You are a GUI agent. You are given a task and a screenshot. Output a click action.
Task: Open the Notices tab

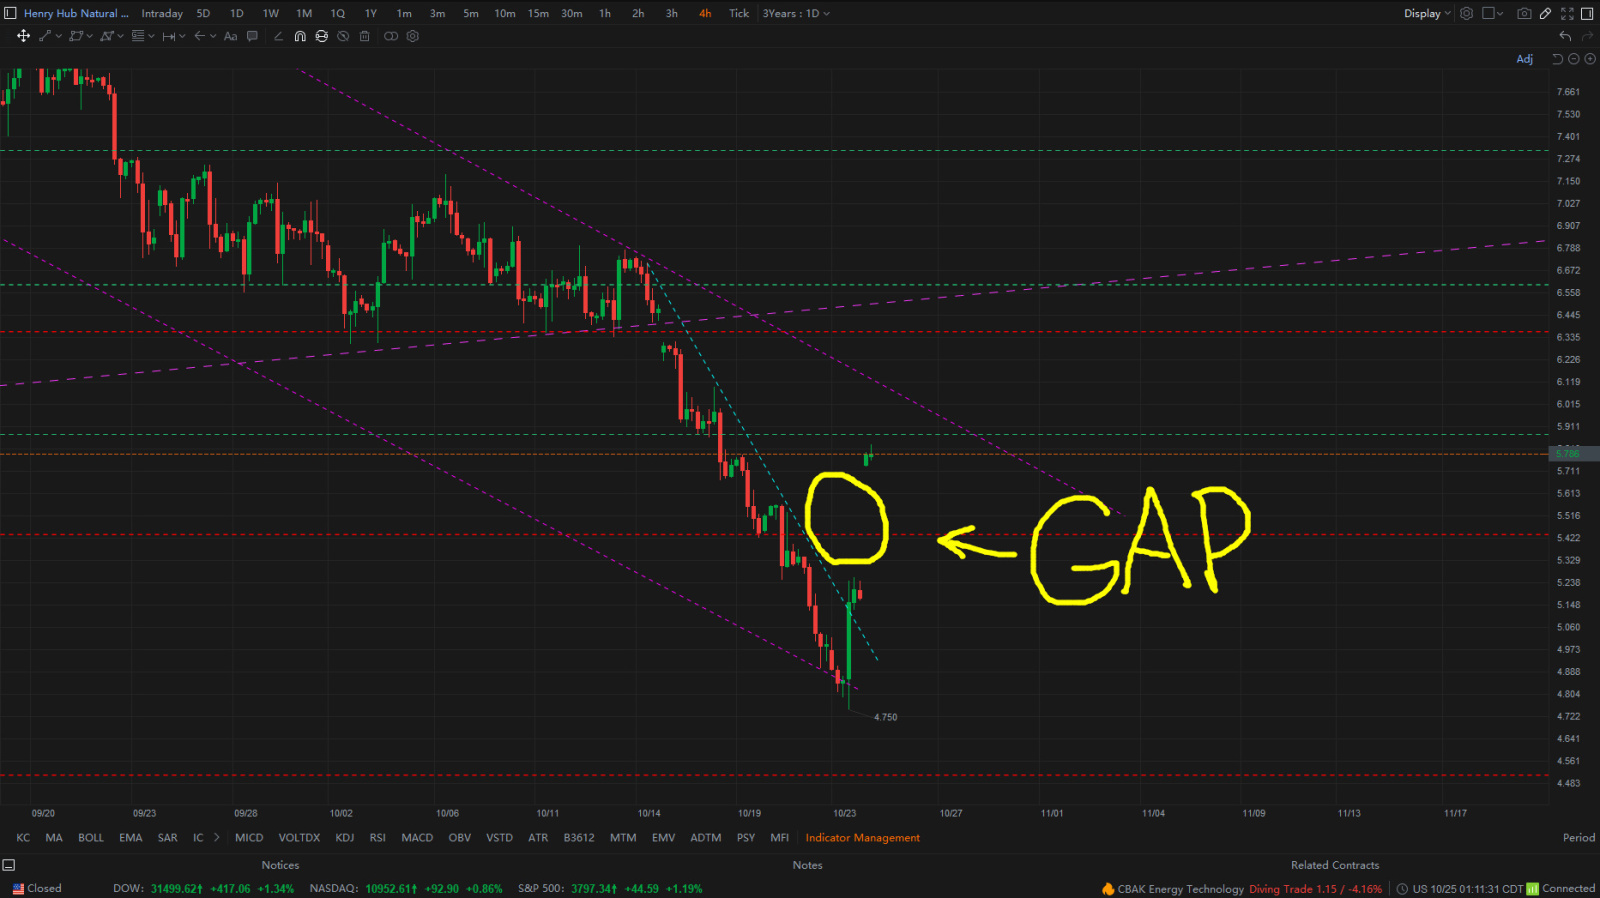280,865
